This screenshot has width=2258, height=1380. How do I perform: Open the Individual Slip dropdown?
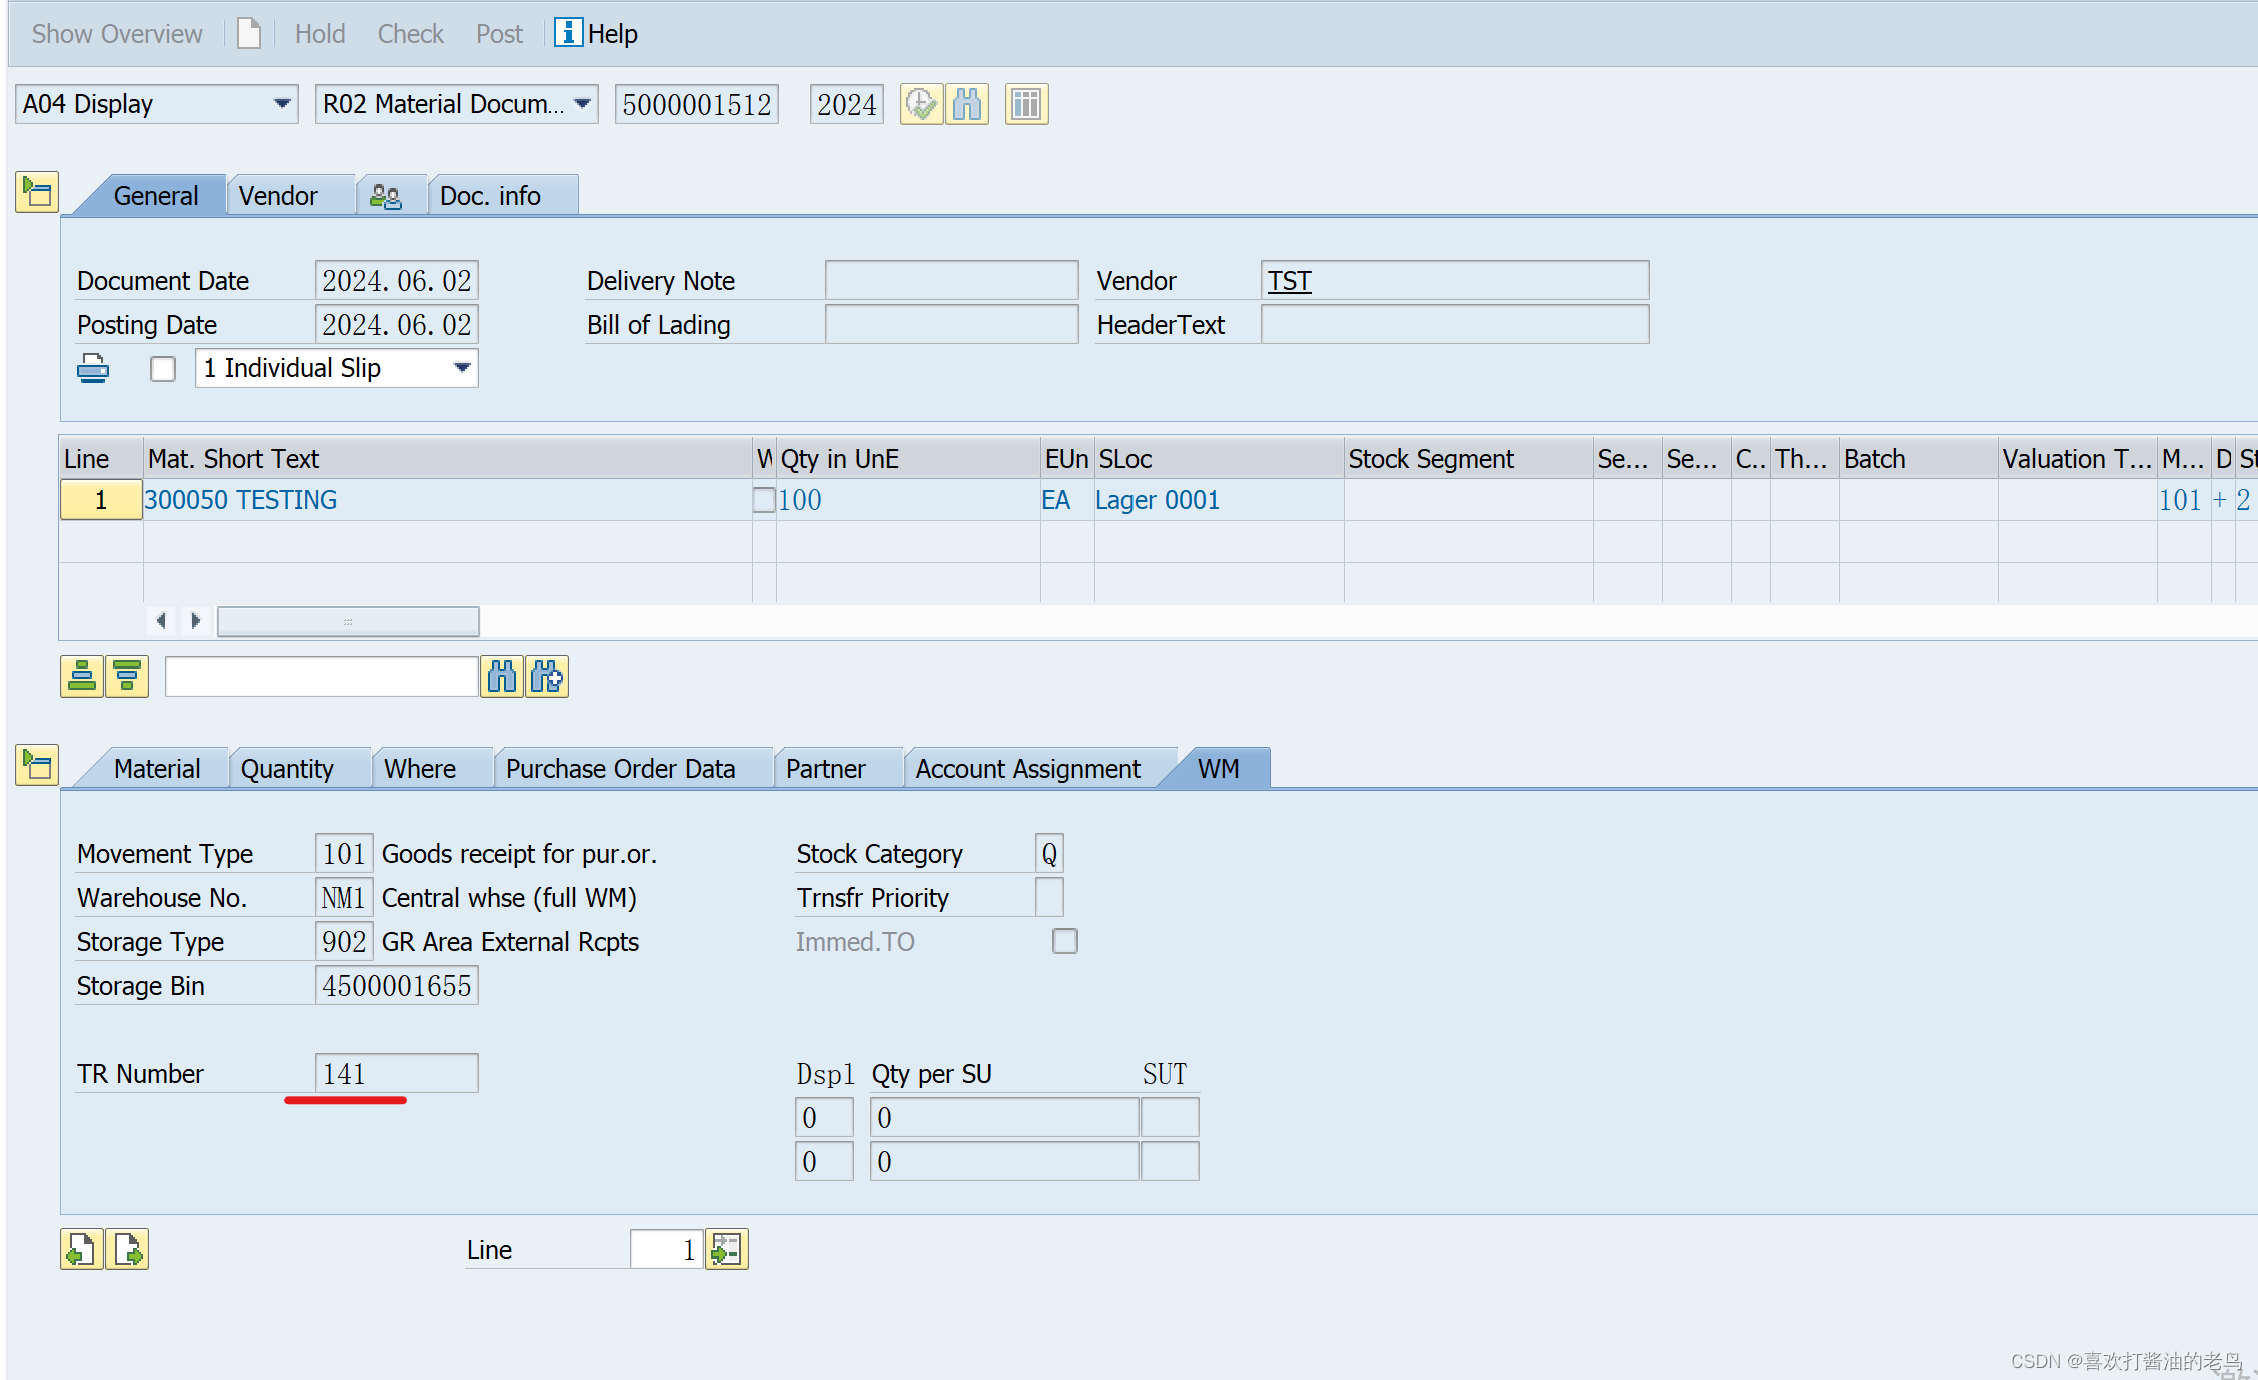click(x=460, y=368)
